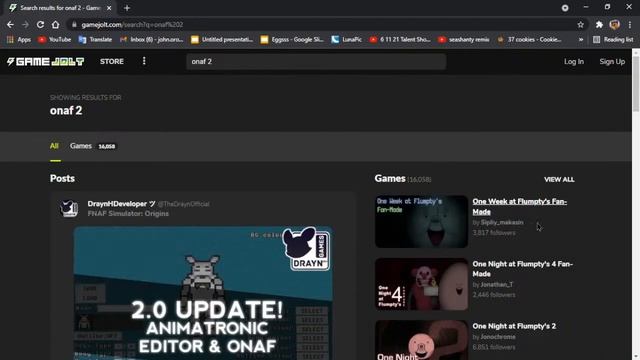The image size is (640, 360).
Task: View site info via the lock icon
Action: tap(74, 25)
